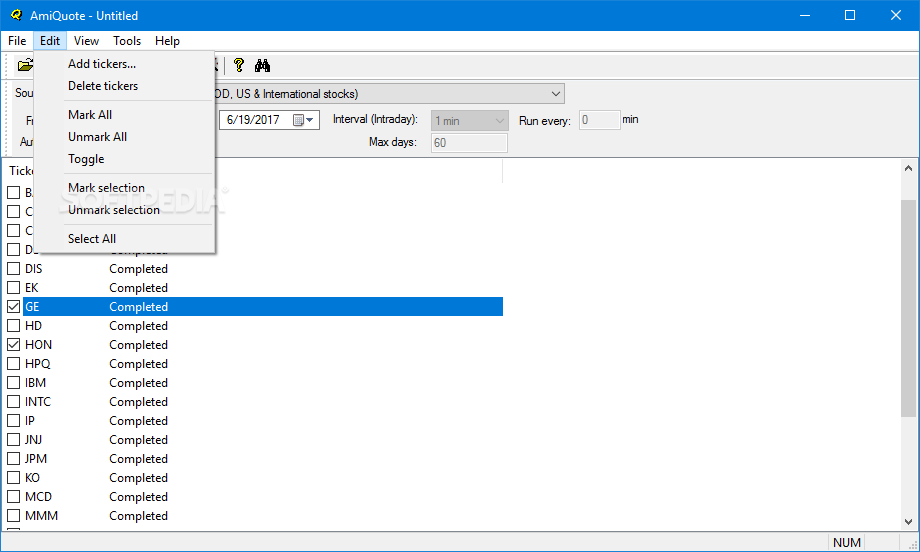Open the Help menu
This screenshot has width=920, height=552.
pos(167,40)
